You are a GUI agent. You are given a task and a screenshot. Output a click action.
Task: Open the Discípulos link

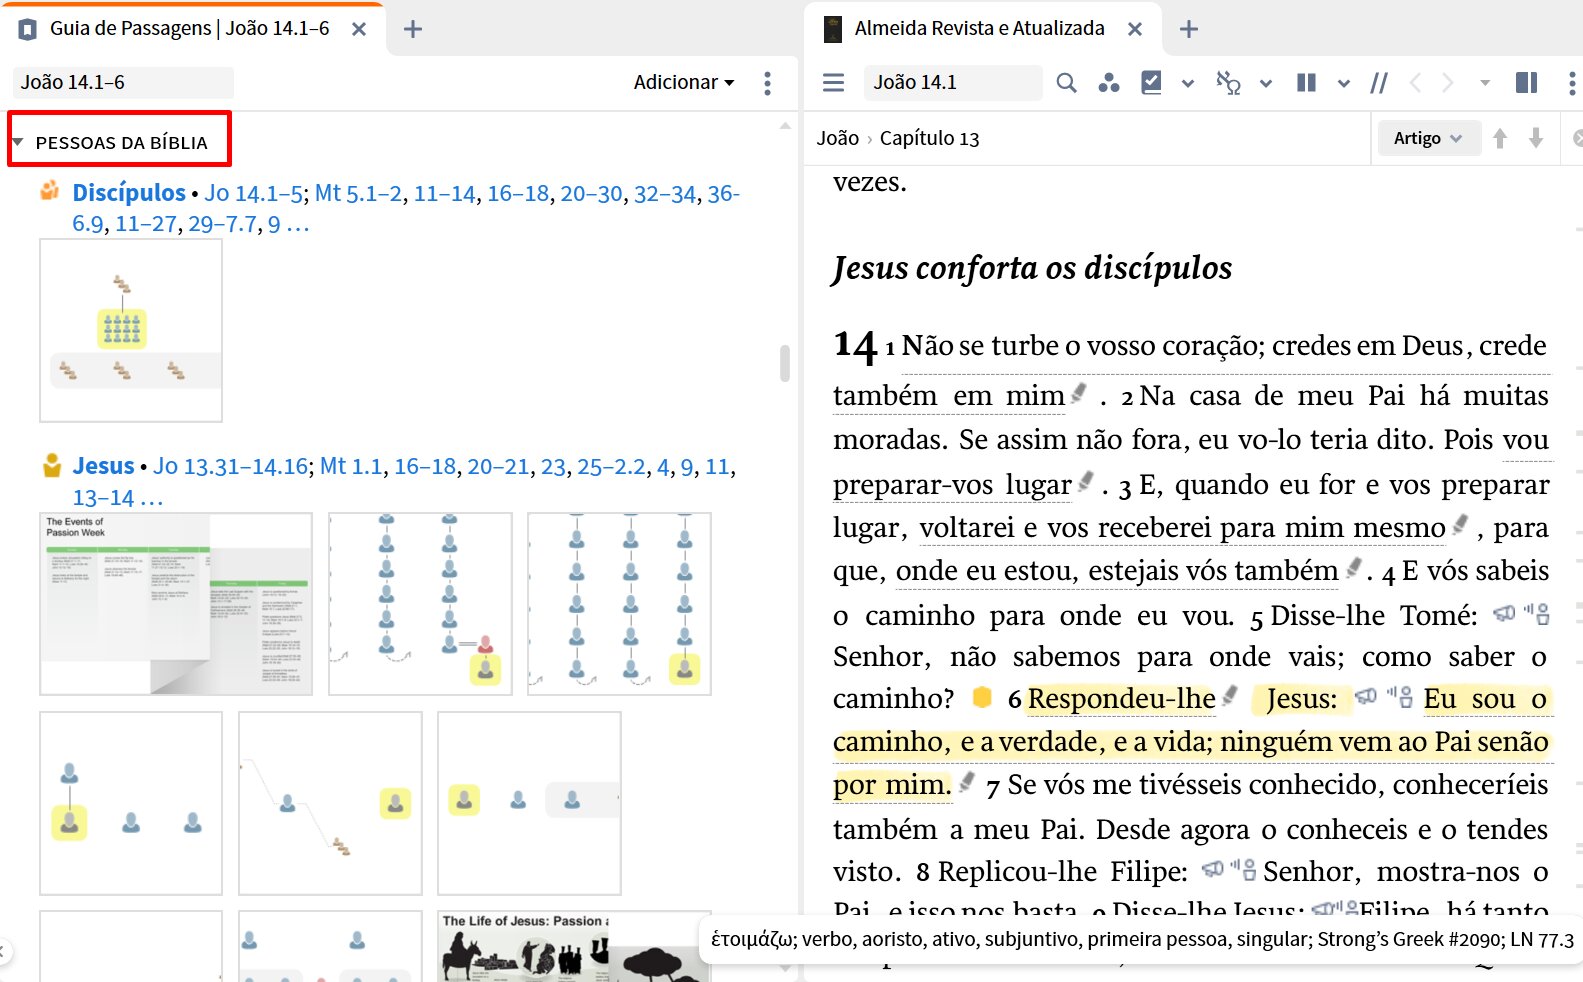129,192
